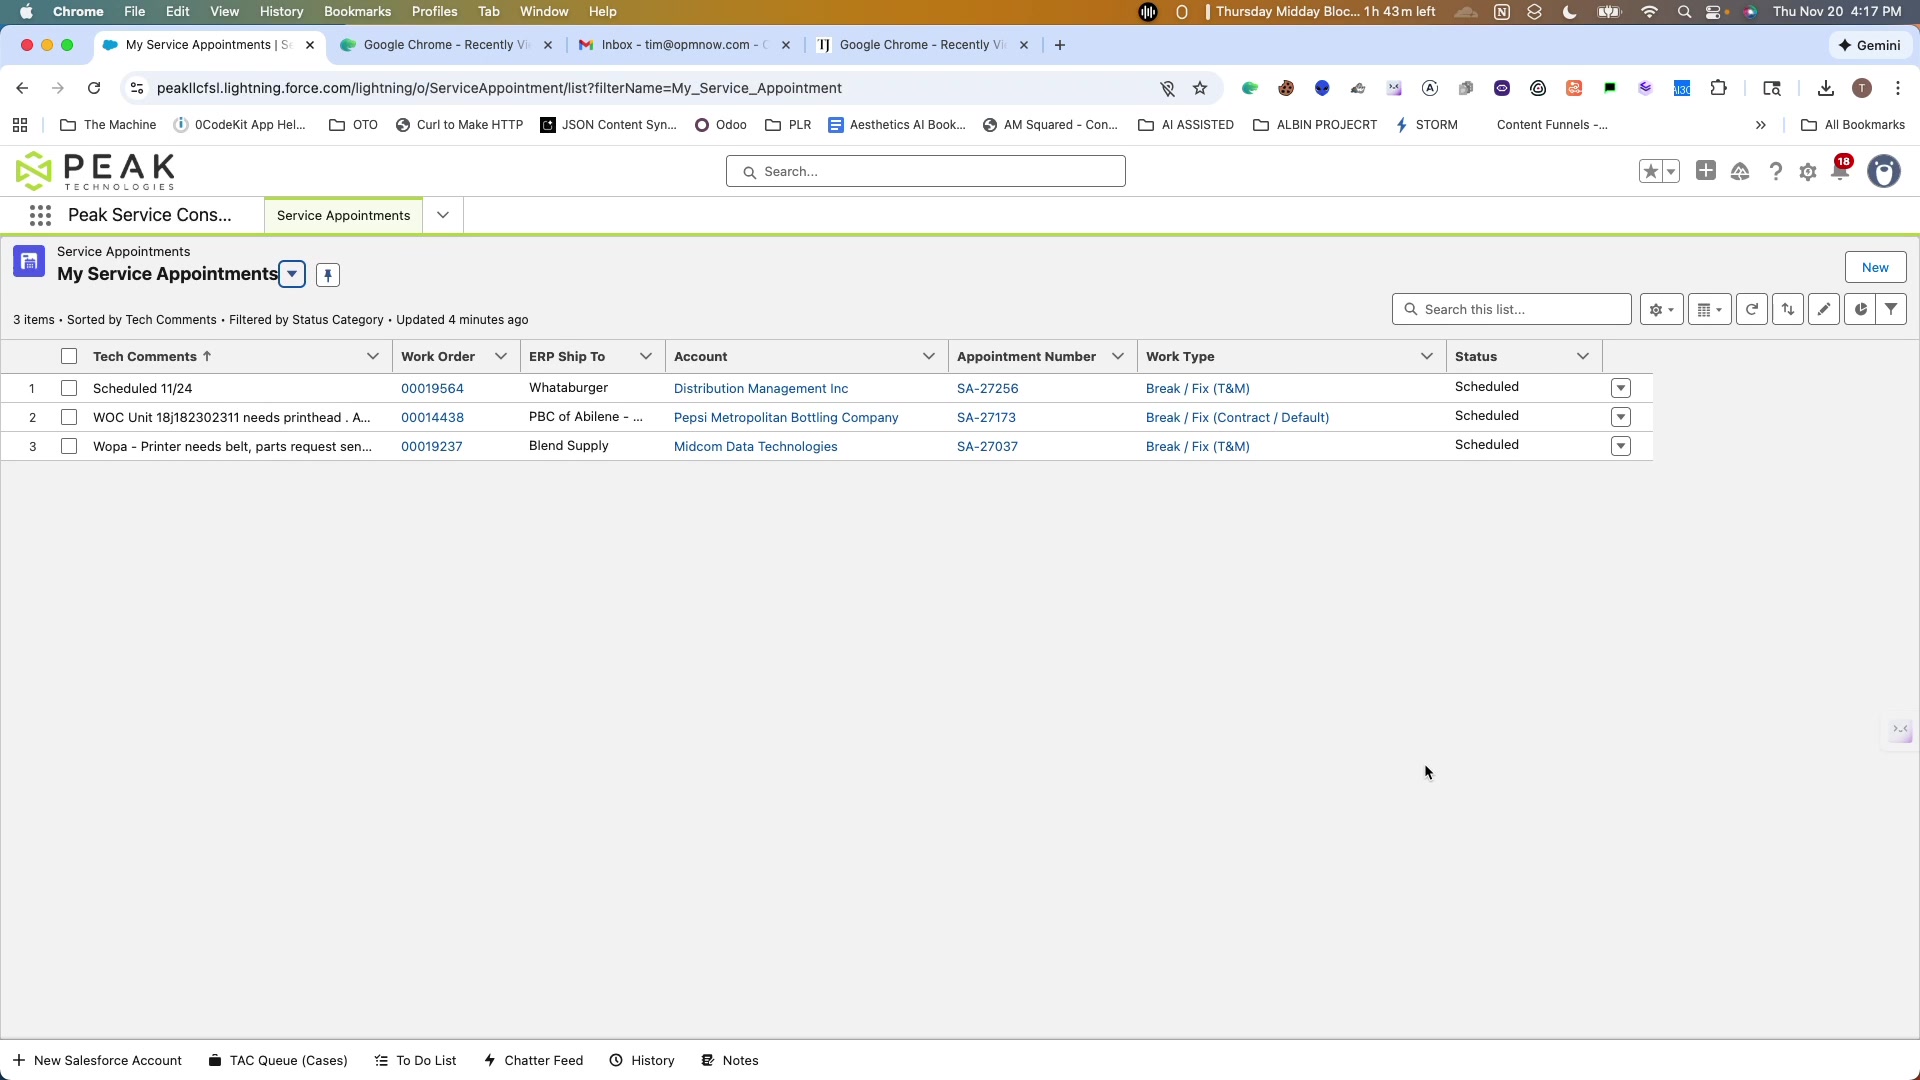Click the list sort arrows icon
The image size is (1920, 1080).
point(1788,310)
